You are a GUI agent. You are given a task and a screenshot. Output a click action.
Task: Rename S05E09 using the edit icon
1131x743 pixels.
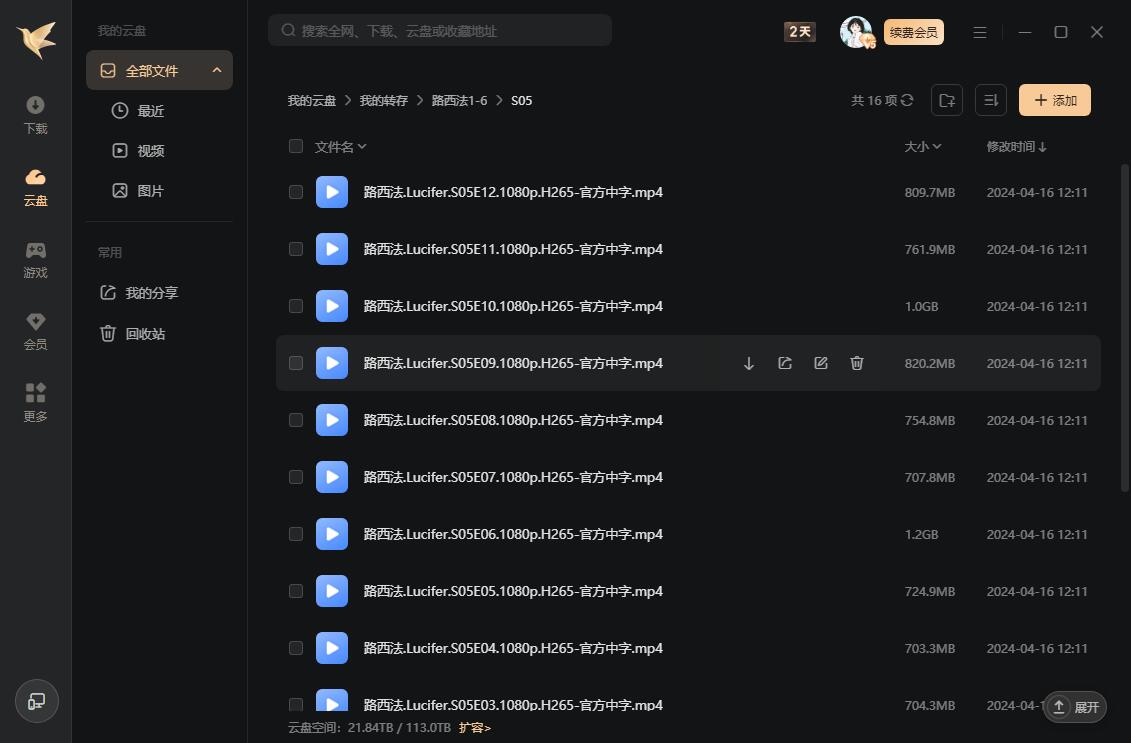[x=820, y=363]
